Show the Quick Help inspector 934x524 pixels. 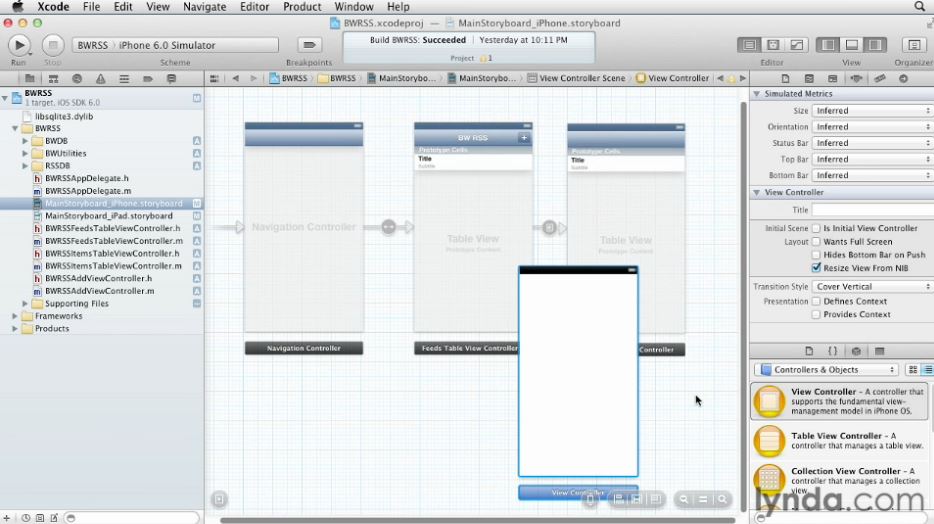pyautogui.click(x=809, y=79)
